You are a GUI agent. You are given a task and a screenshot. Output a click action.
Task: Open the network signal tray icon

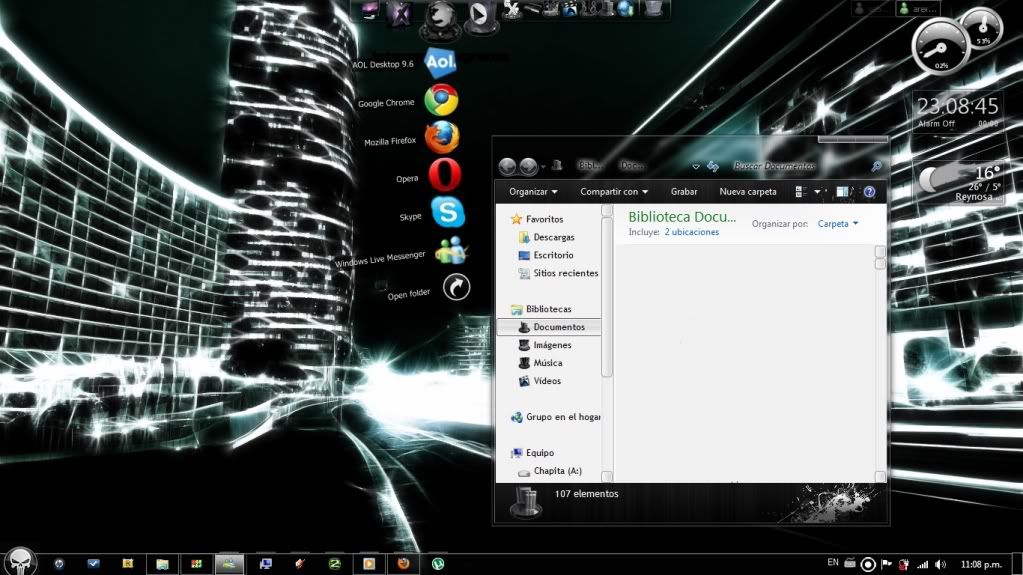(x=923, y=564)
